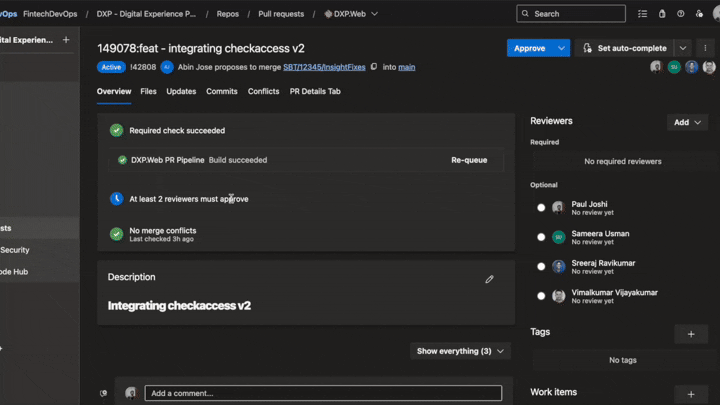Open user settings icon in top bar
Image resolution: width=720 pixels, height=405 pixels.
point(700,14)
